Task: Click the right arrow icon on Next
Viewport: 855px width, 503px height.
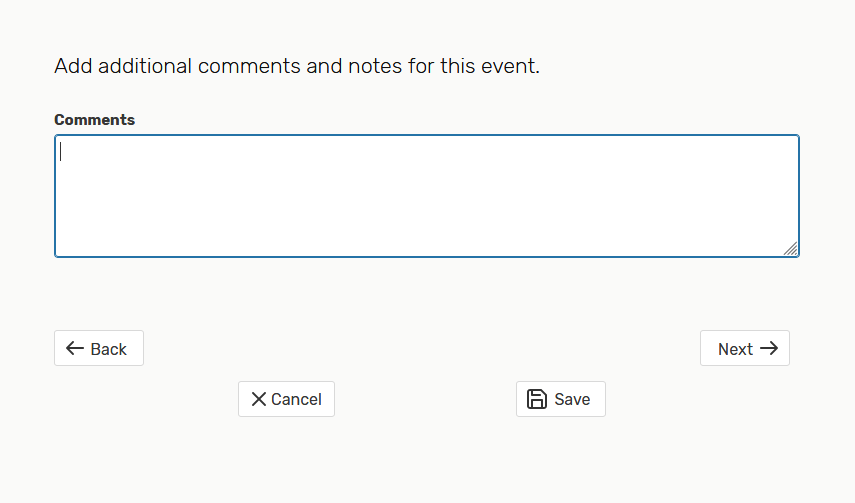Action: tap(769, 349)
